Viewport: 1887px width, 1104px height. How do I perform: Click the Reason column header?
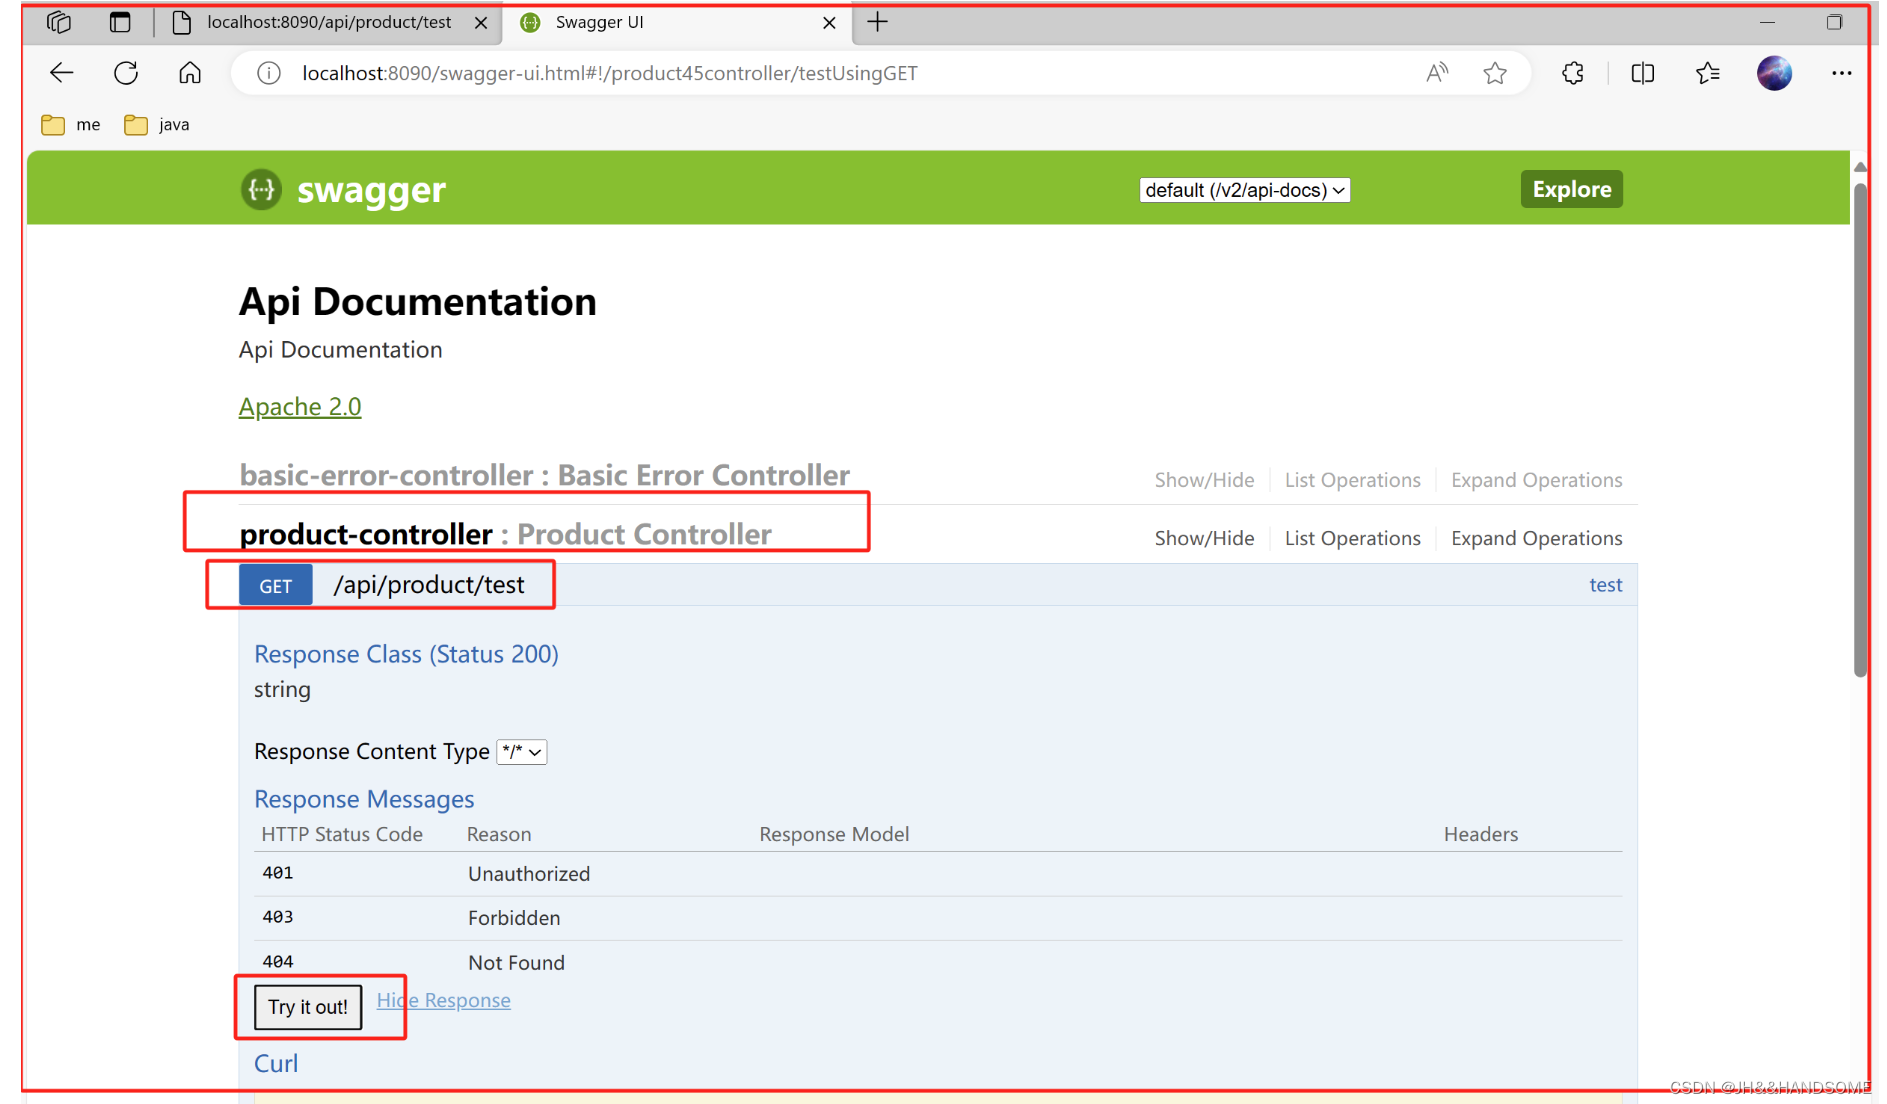(x=499, y=834)
